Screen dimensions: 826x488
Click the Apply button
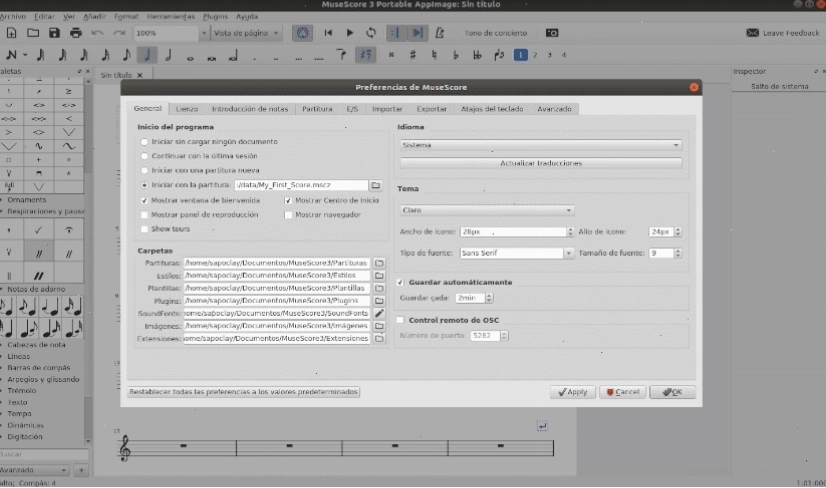coord(573,392)
